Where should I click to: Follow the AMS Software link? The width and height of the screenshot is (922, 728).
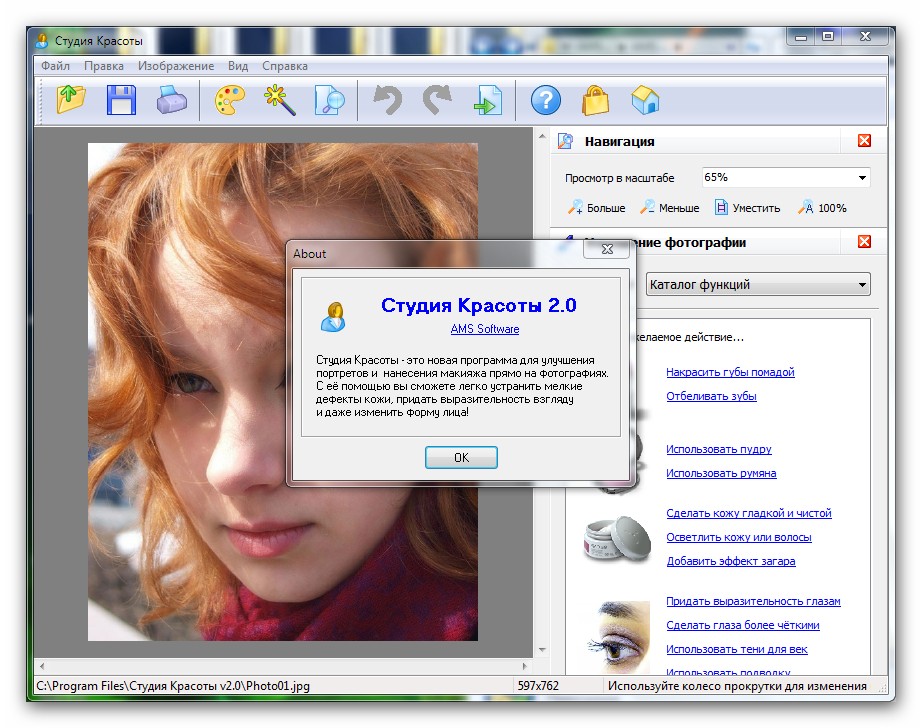click(x=485, y=329)
